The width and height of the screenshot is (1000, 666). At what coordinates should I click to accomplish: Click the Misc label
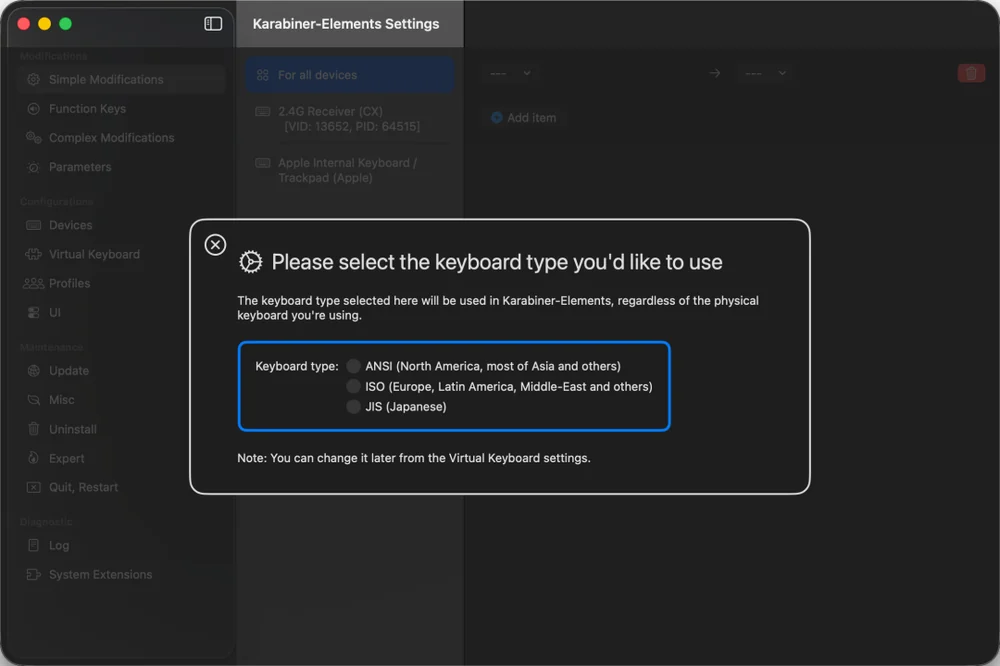62,400
